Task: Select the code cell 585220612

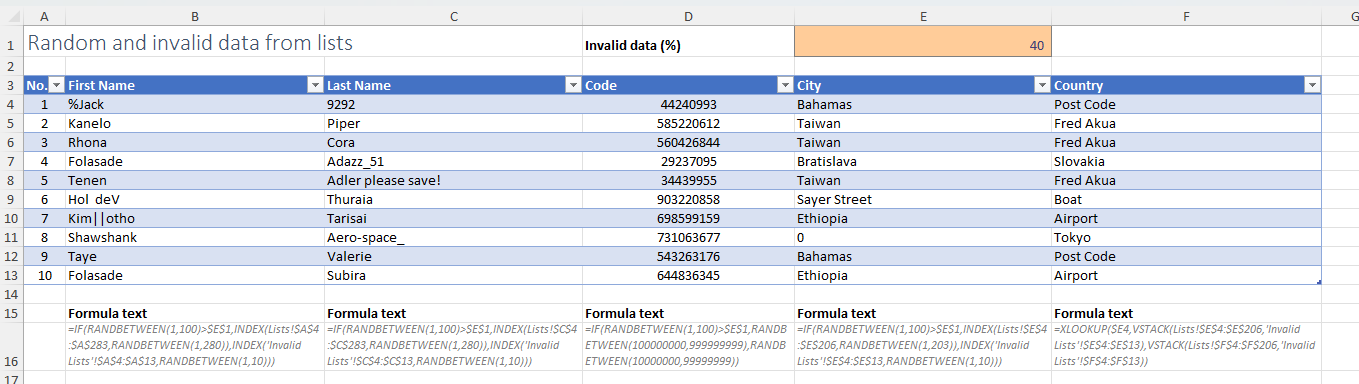Action: click(688, 124)
